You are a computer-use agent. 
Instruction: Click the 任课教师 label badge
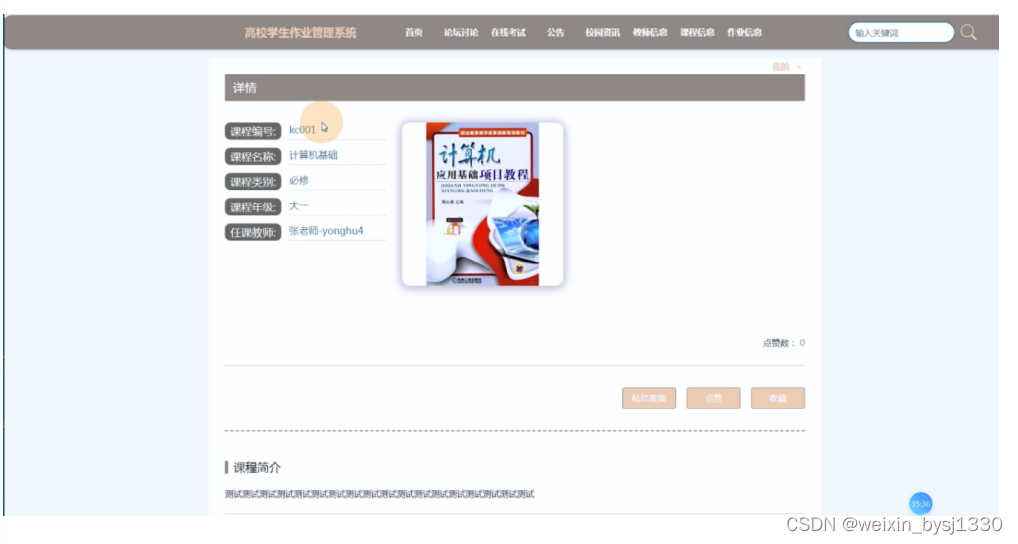[253, 232]
